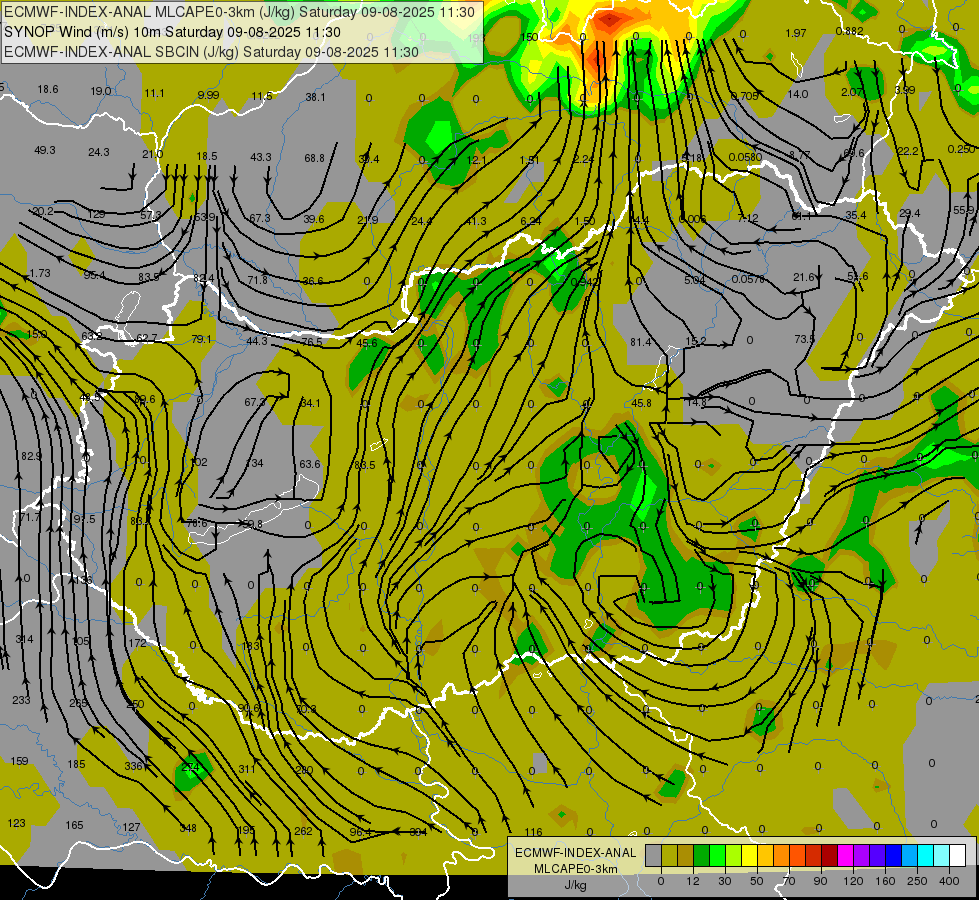Select the dark green legend swatch

tap(702, 856)
